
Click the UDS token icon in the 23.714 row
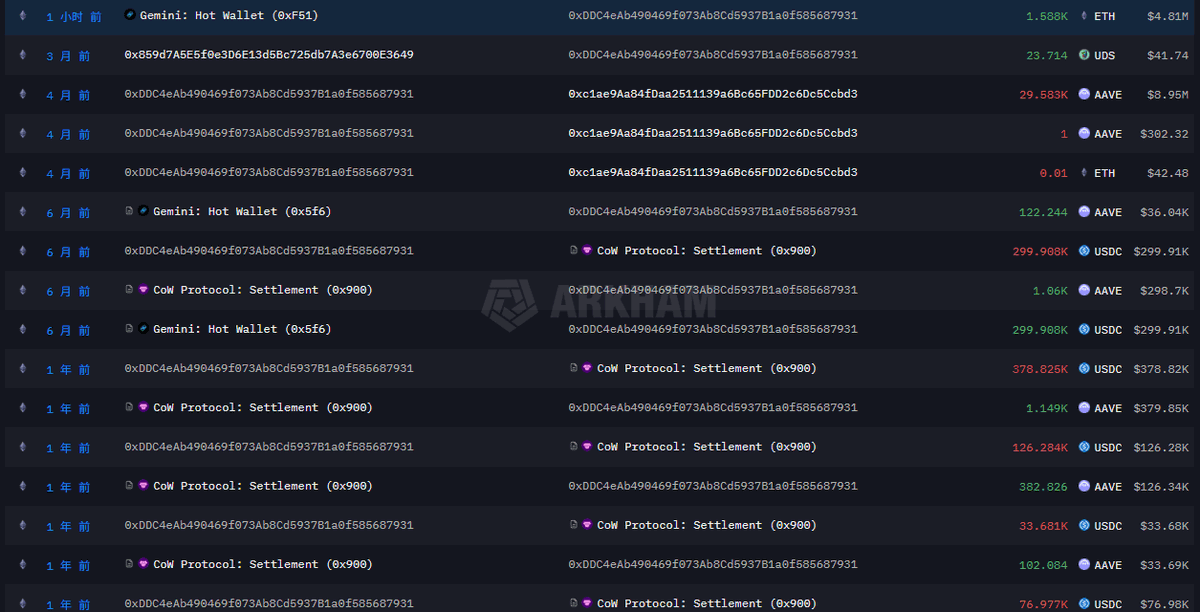click(1084, 55)
